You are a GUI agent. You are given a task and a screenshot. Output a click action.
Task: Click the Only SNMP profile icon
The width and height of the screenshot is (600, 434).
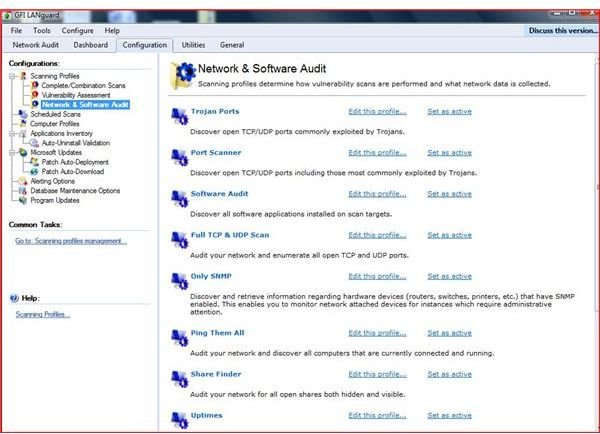[179, 281]
